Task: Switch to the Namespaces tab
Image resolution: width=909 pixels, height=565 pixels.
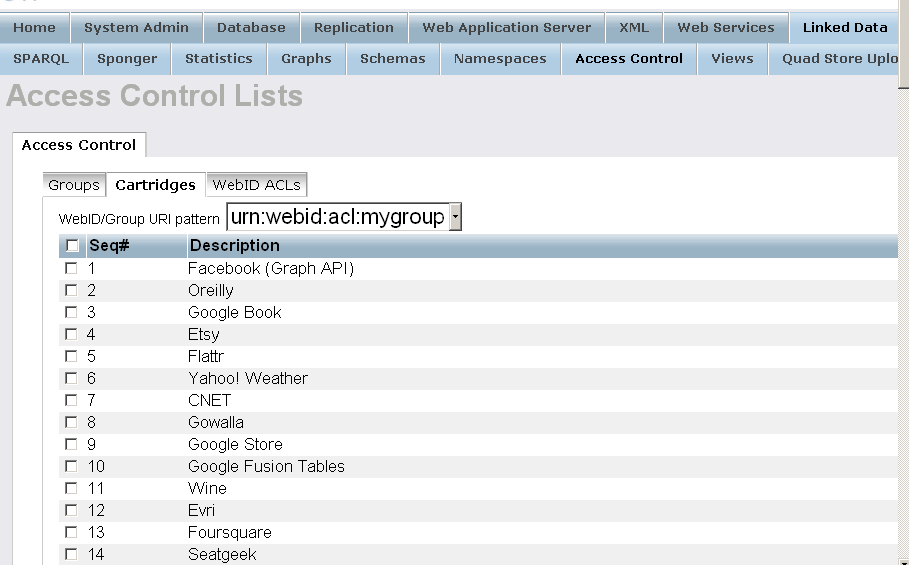Action: point(500,59)
